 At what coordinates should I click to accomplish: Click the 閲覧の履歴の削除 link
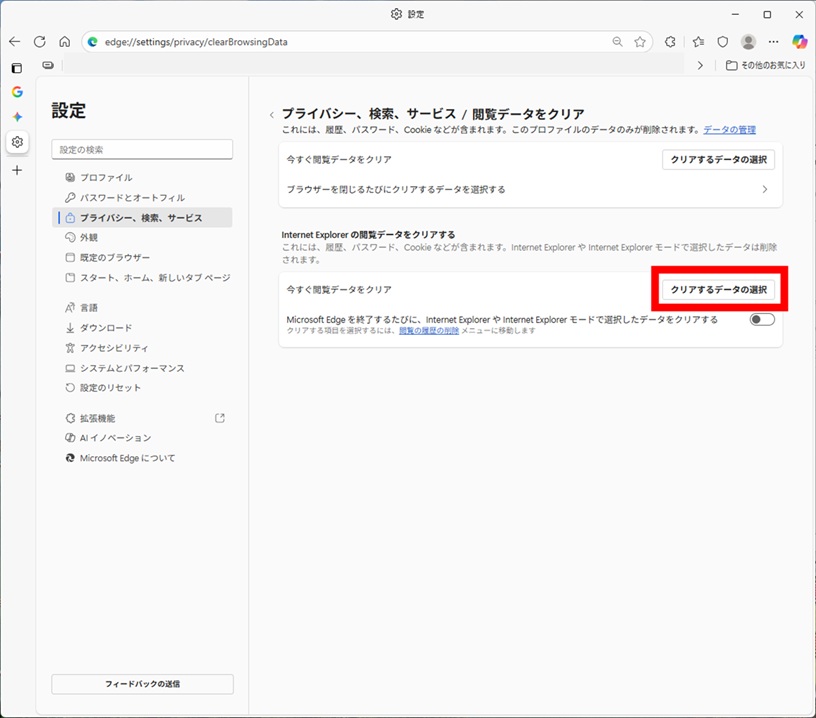click(429, 331)
